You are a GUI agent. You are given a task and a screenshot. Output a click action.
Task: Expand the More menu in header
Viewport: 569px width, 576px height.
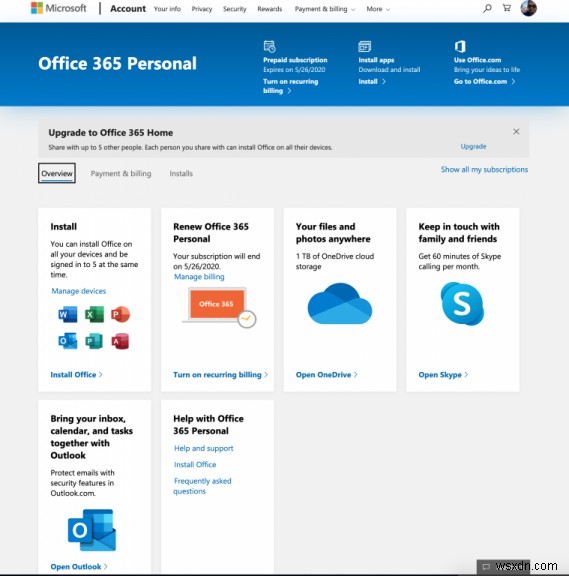pyautogui.click(x=378, y=9)
